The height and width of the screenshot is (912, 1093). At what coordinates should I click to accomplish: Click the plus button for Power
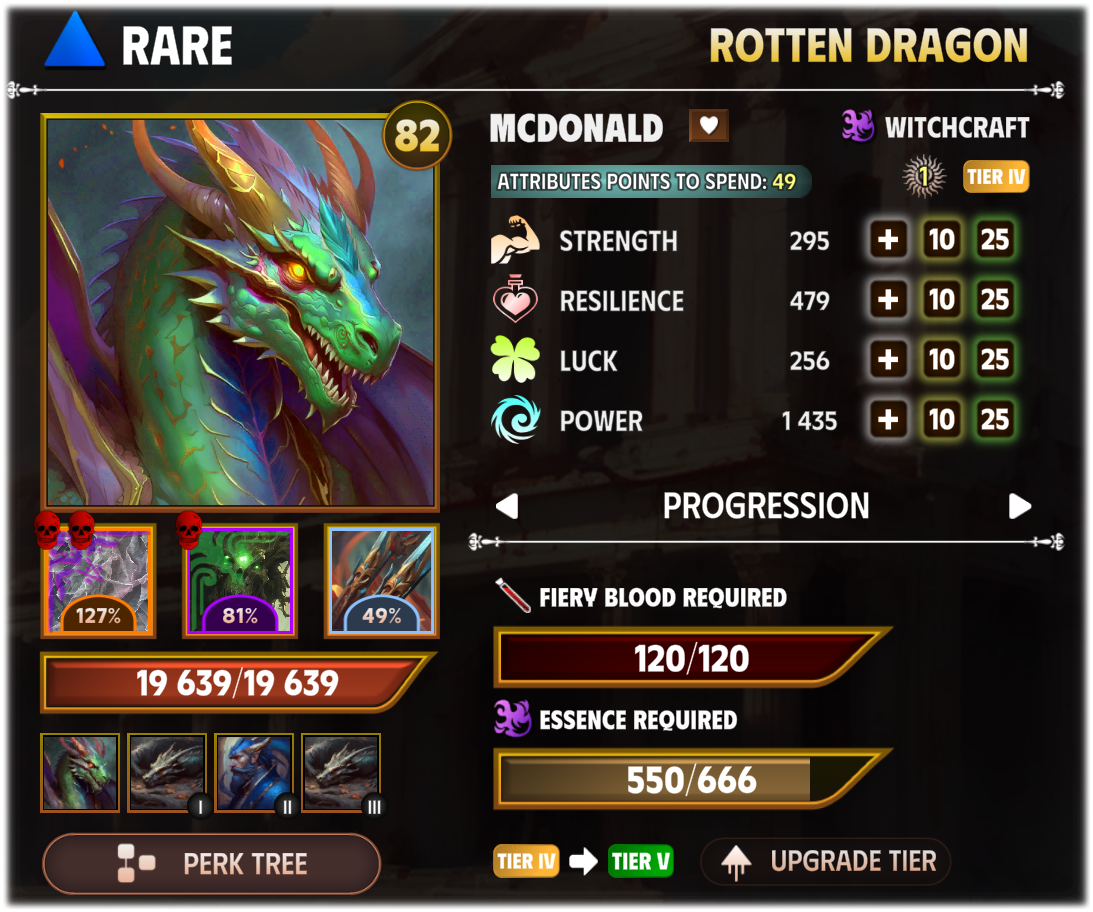pos(888,420)
